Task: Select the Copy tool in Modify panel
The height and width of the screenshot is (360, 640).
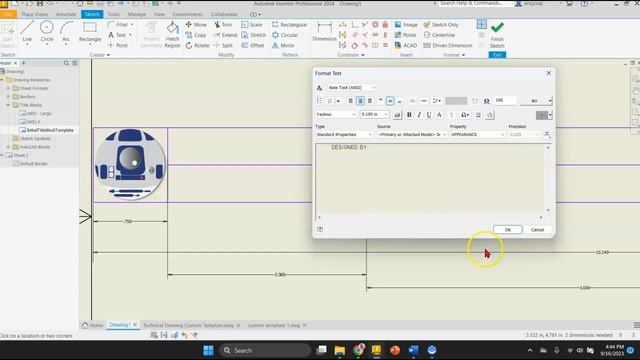Action: click(x=196, y=35)
